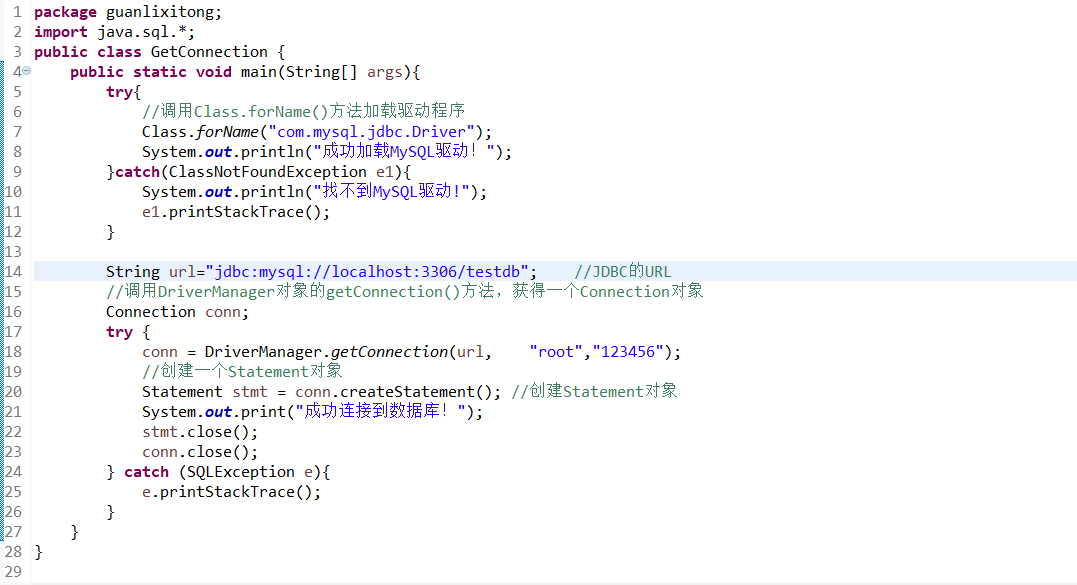Click the "123456" password string
Image resolution: width=1077 pixels, height=585 pixels.
coord(628,352)
